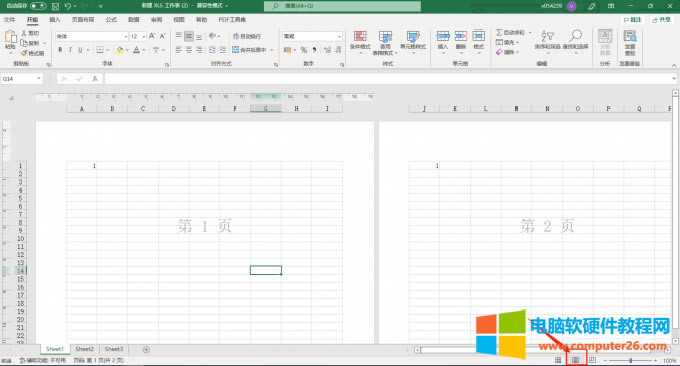
Task: Click the Comments button
Action: 633,20
